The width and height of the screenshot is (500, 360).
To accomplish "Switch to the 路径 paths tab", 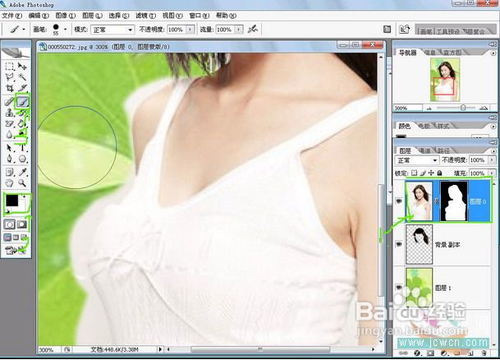I will click(444, 151).
